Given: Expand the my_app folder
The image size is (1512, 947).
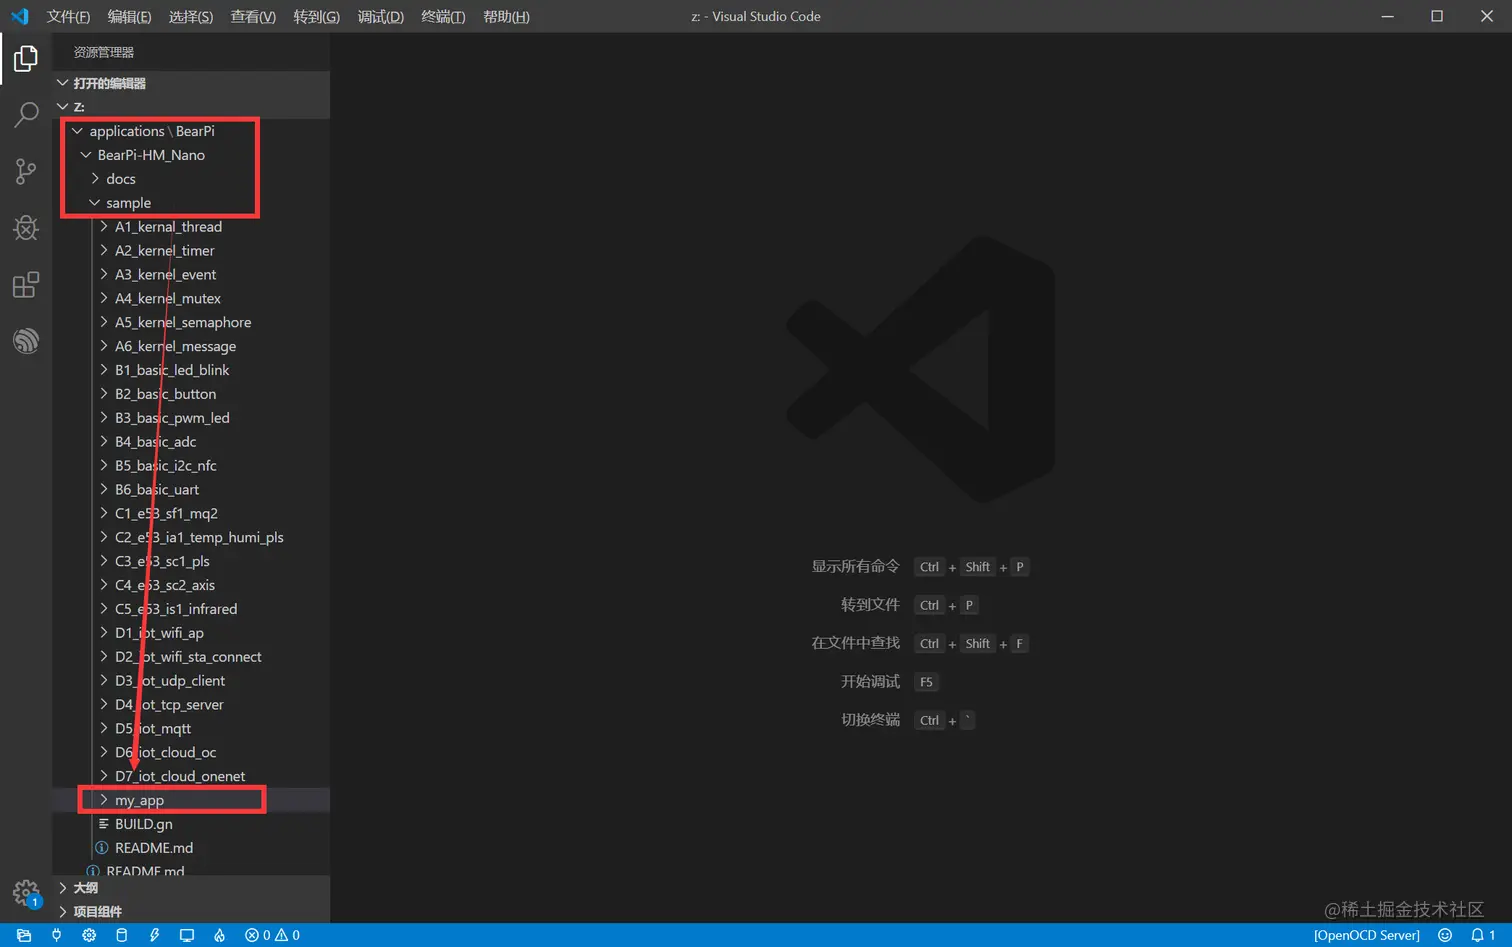Looking at the screenshot, I should pos(191,800).
